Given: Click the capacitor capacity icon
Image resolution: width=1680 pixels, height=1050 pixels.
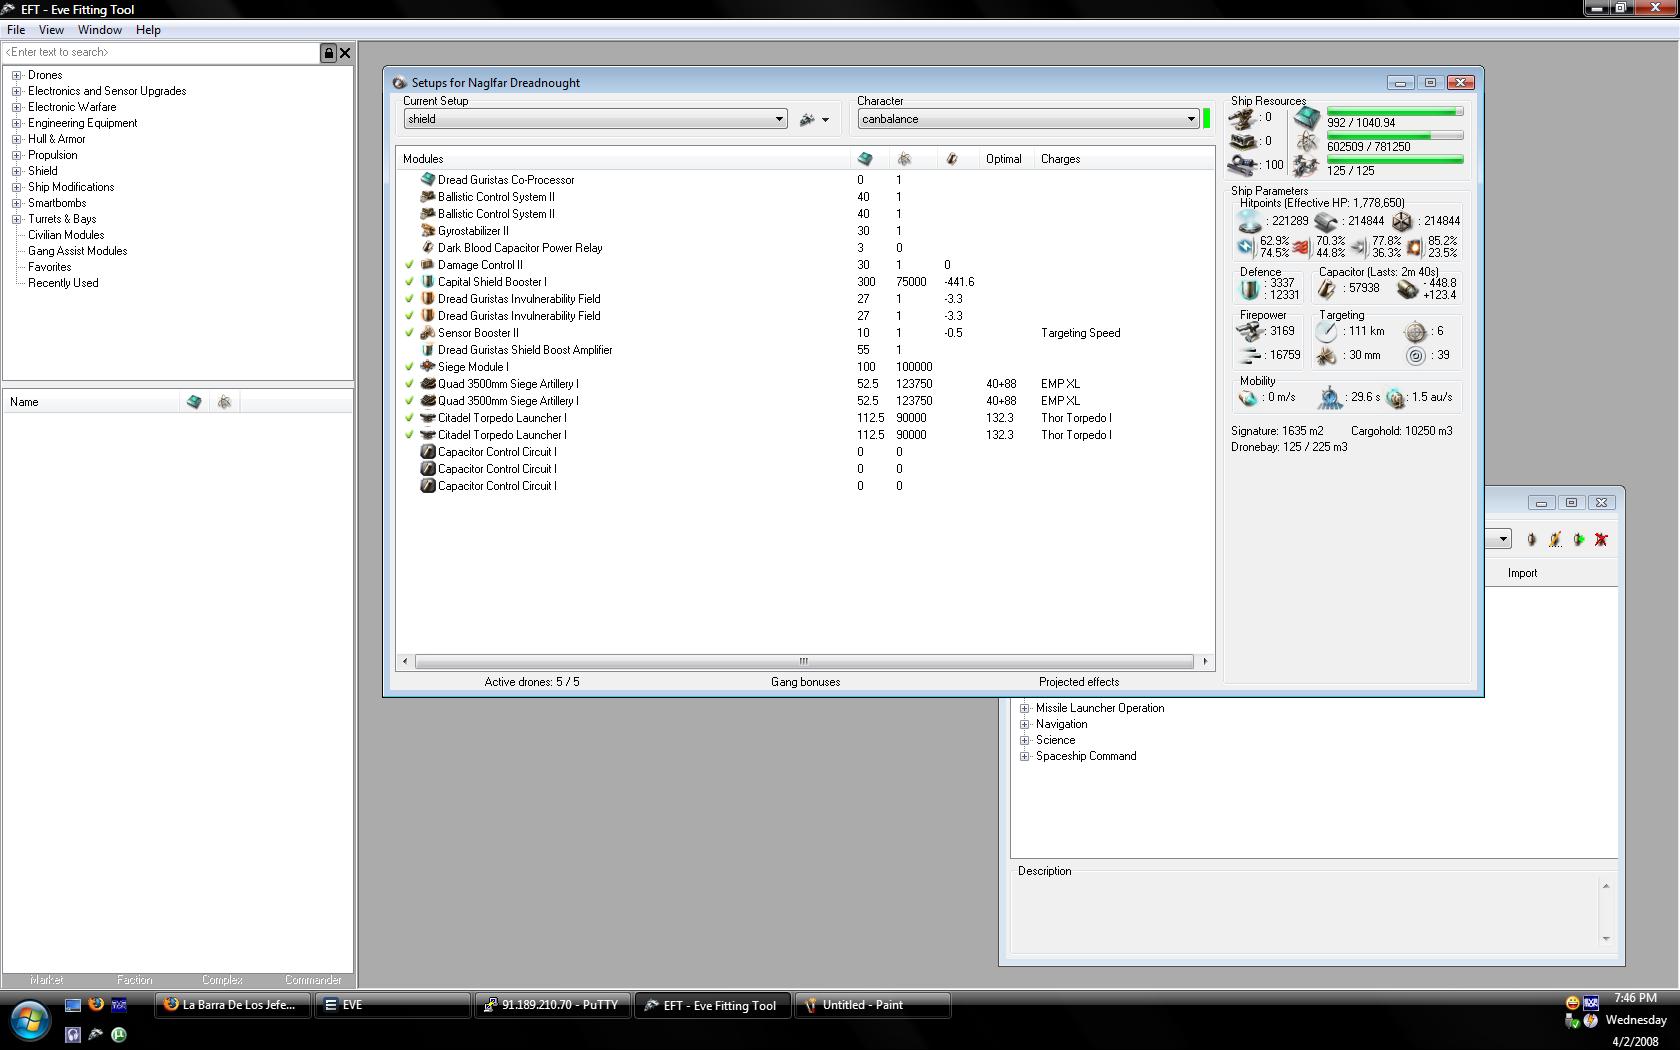Looking at the screenshot, I should (x=1327, y=289).
